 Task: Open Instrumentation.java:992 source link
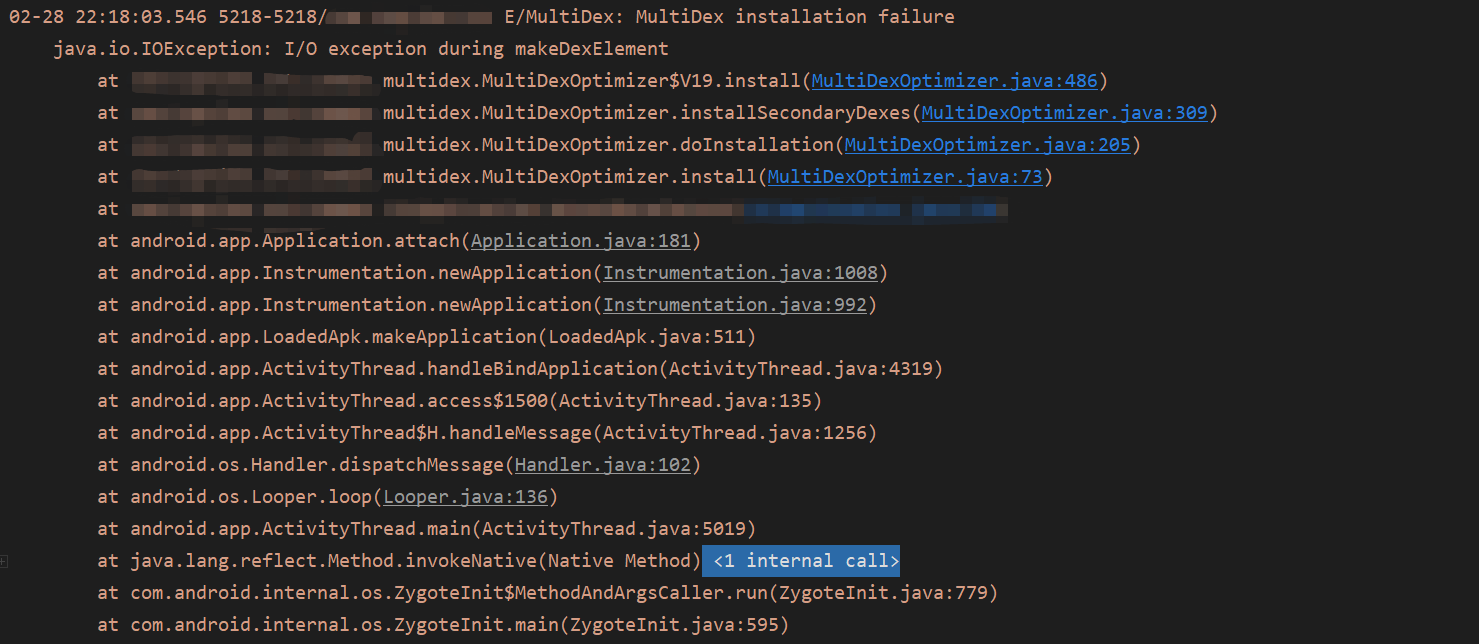pyautogui.click(x=734, y=305)
